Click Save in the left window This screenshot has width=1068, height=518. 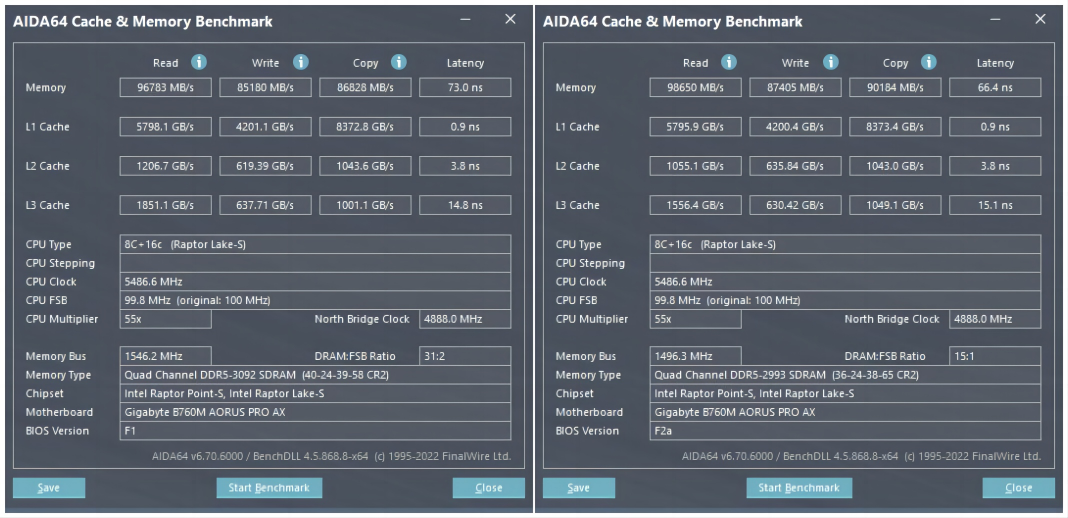[x=49, y=488]
